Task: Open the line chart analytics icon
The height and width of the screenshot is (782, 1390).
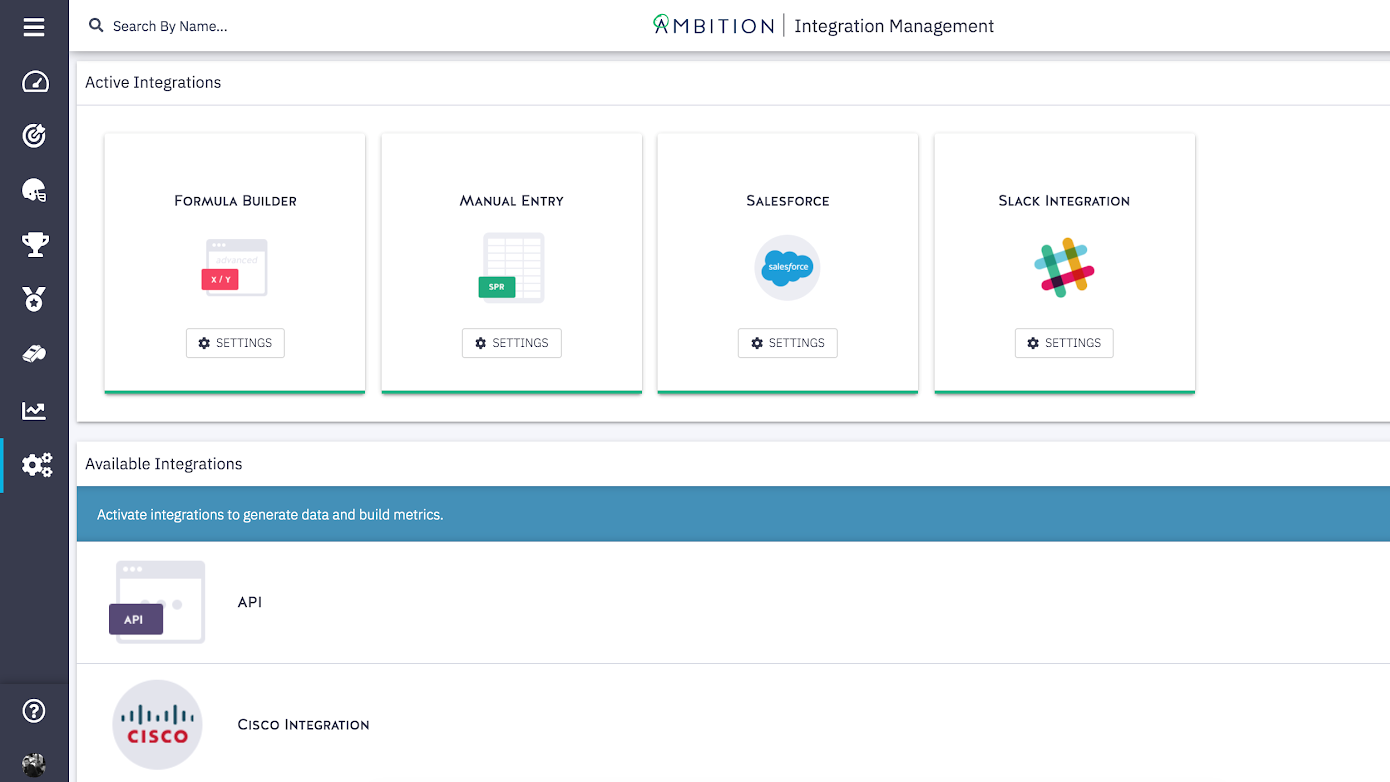Action: pyautogui.click(x=33, y=410)
